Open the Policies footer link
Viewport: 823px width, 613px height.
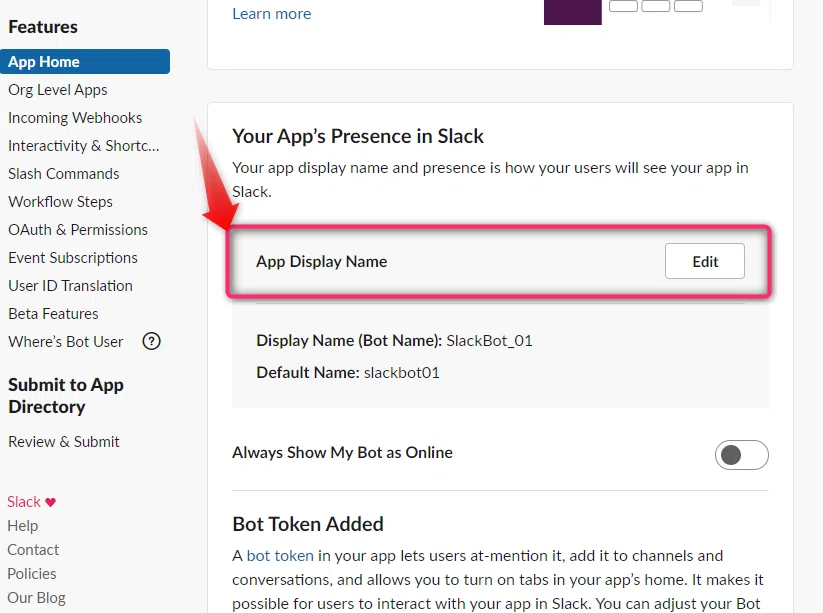(31, 574)
